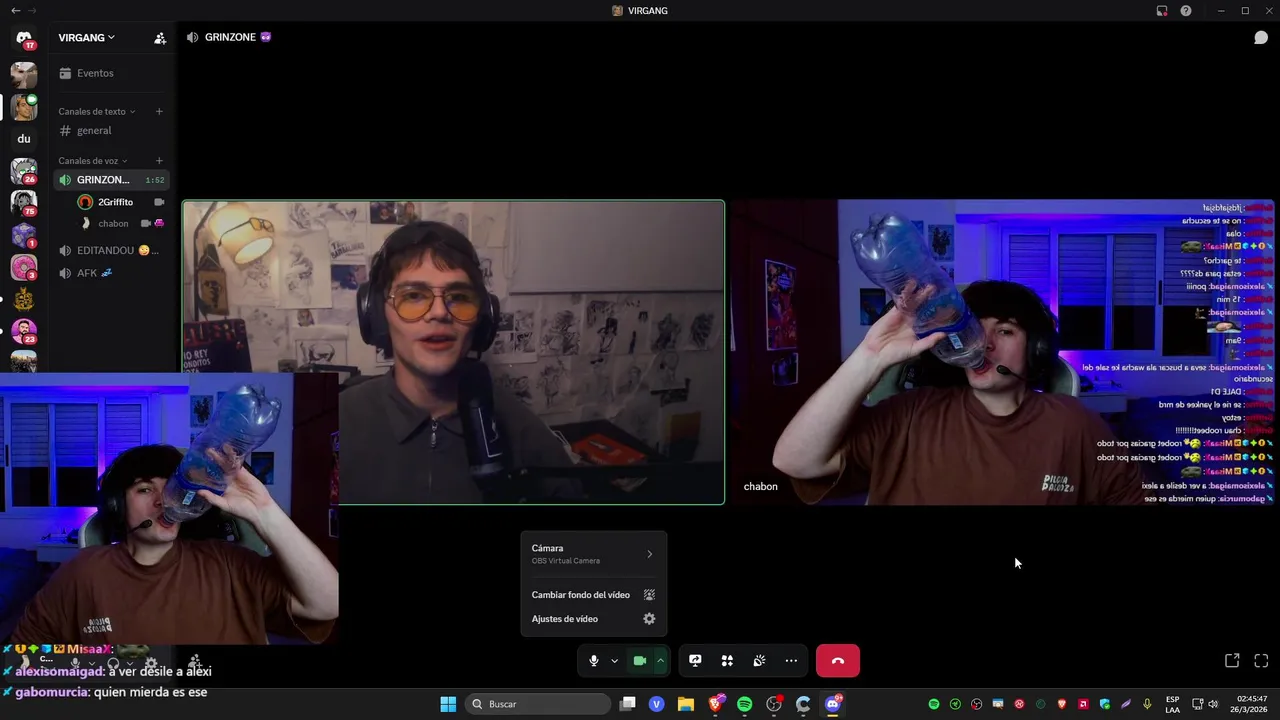1280x720 pixels.
Task: Create a new text channel plus icon
Action: pos(159,111)
